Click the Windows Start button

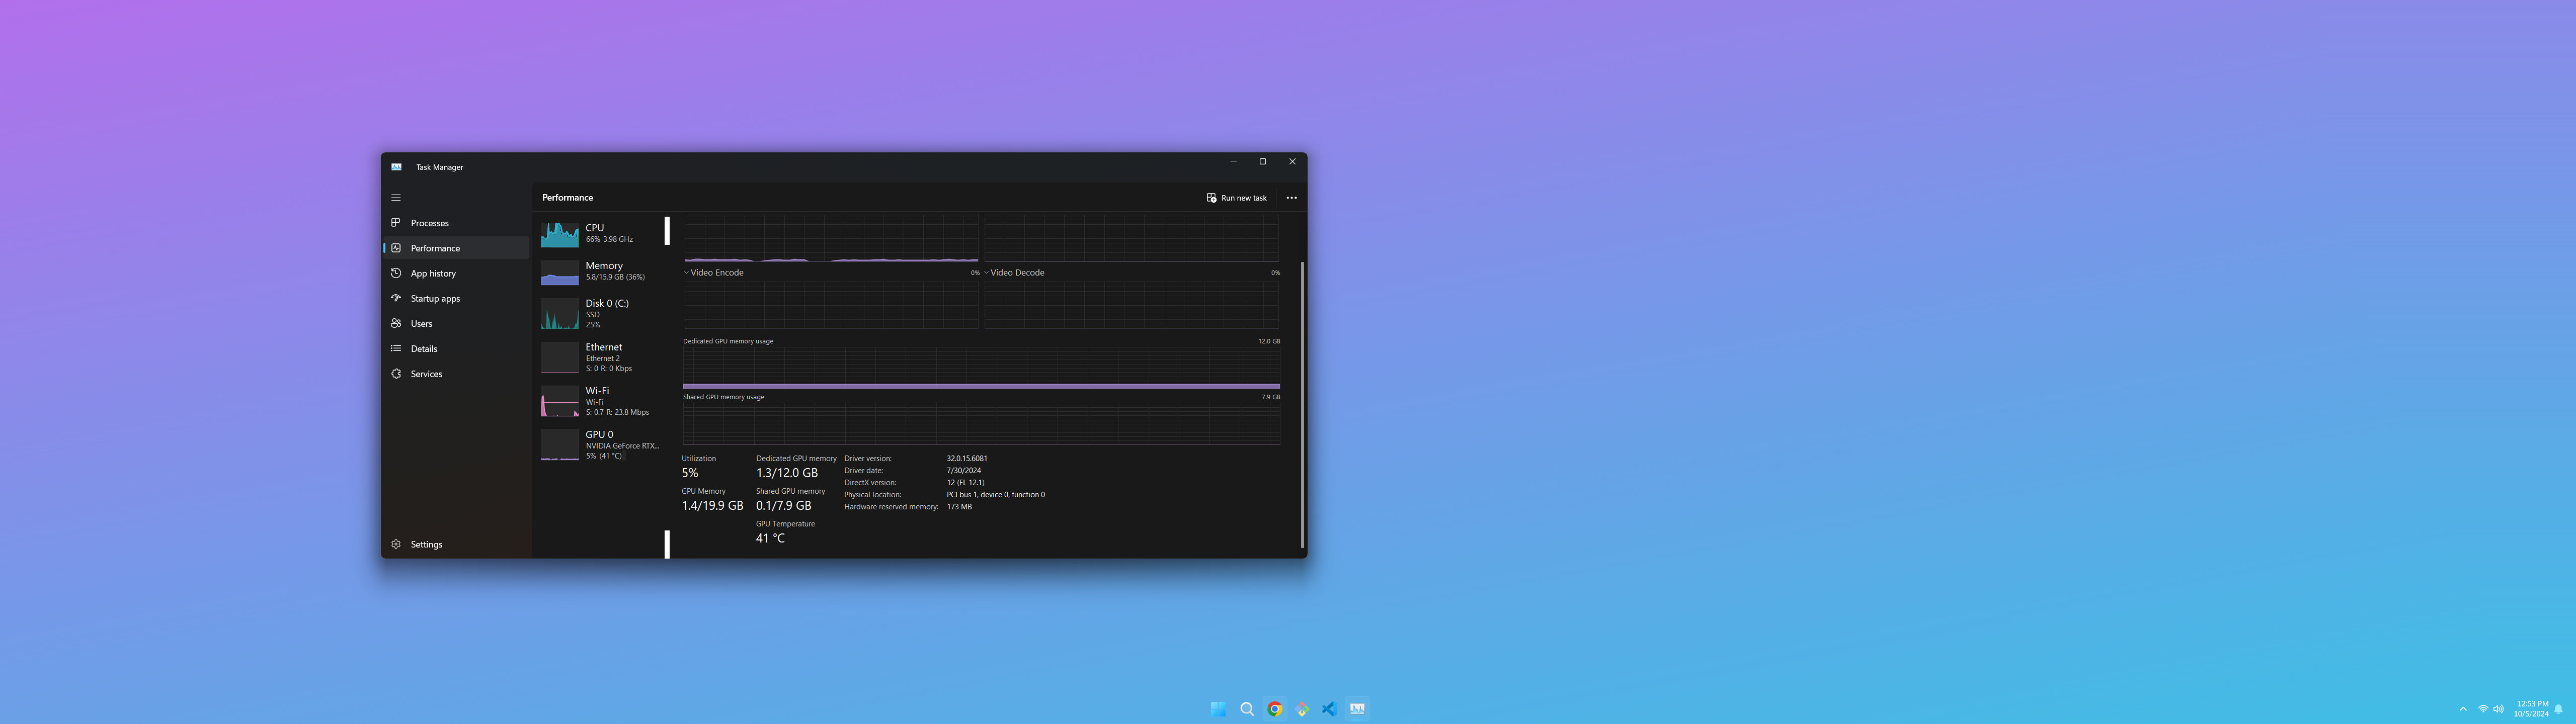click(x=1218, y=709)
